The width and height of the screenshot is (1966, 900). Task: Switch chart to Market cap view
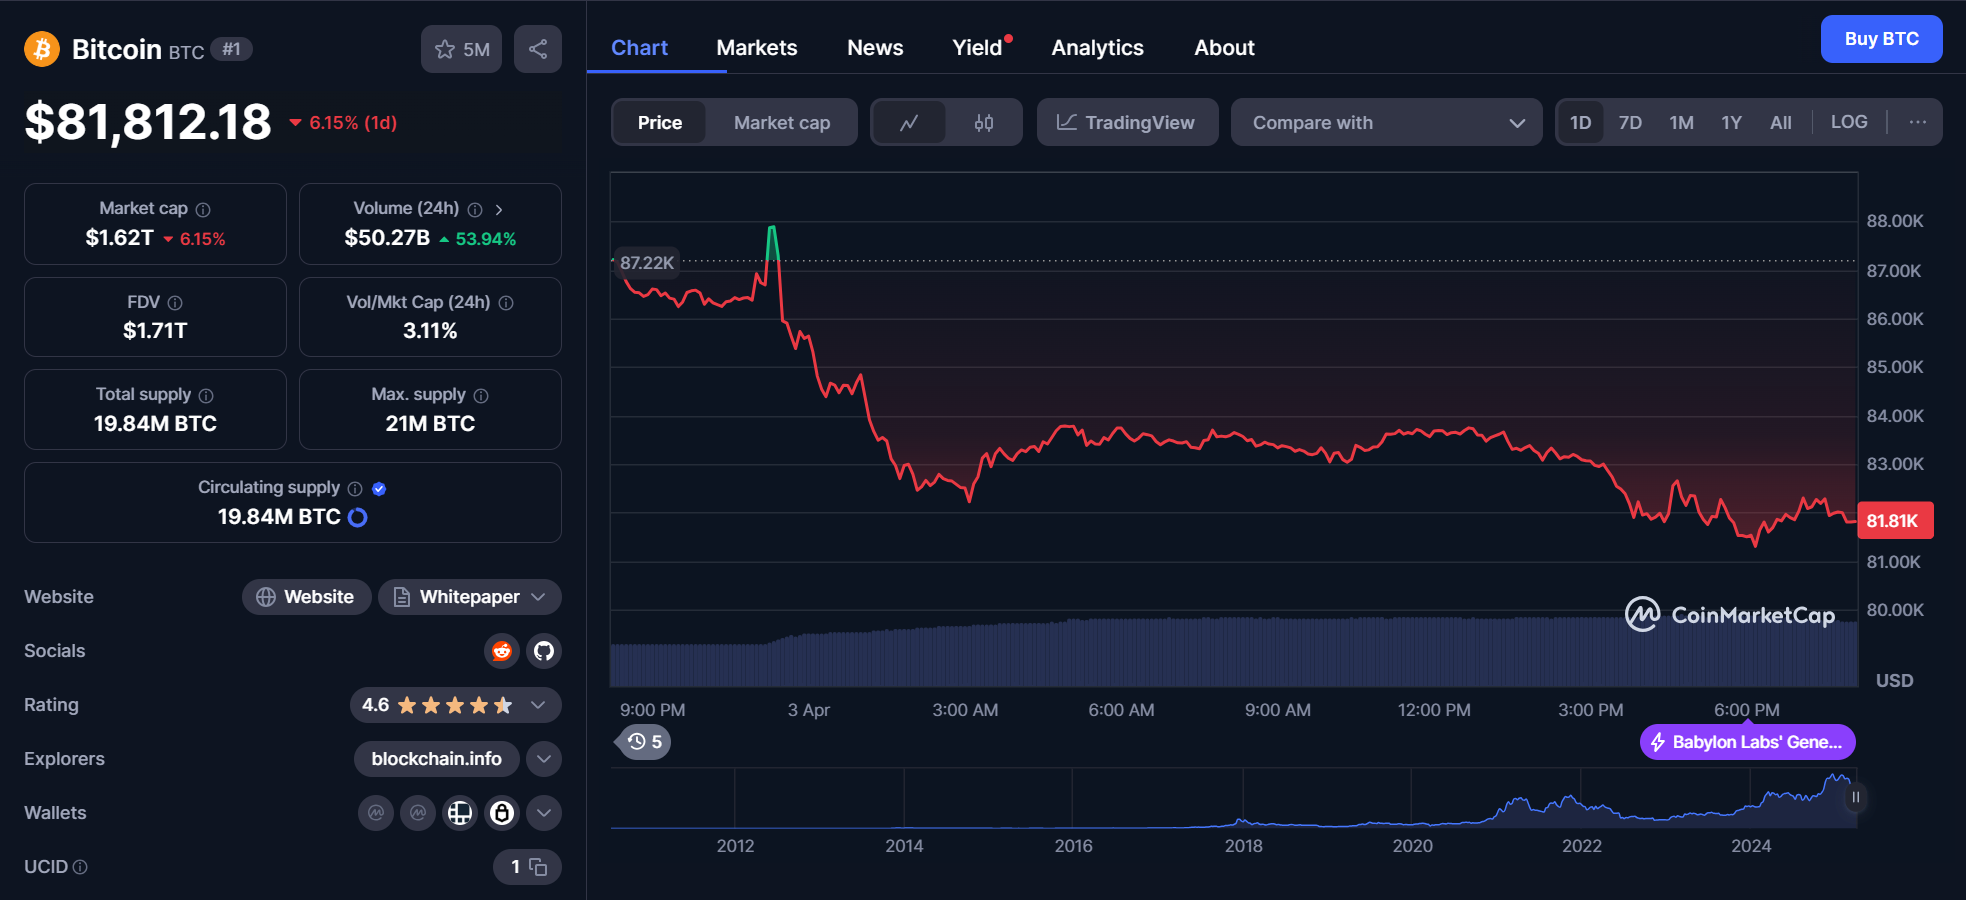[x=781, y=123]
